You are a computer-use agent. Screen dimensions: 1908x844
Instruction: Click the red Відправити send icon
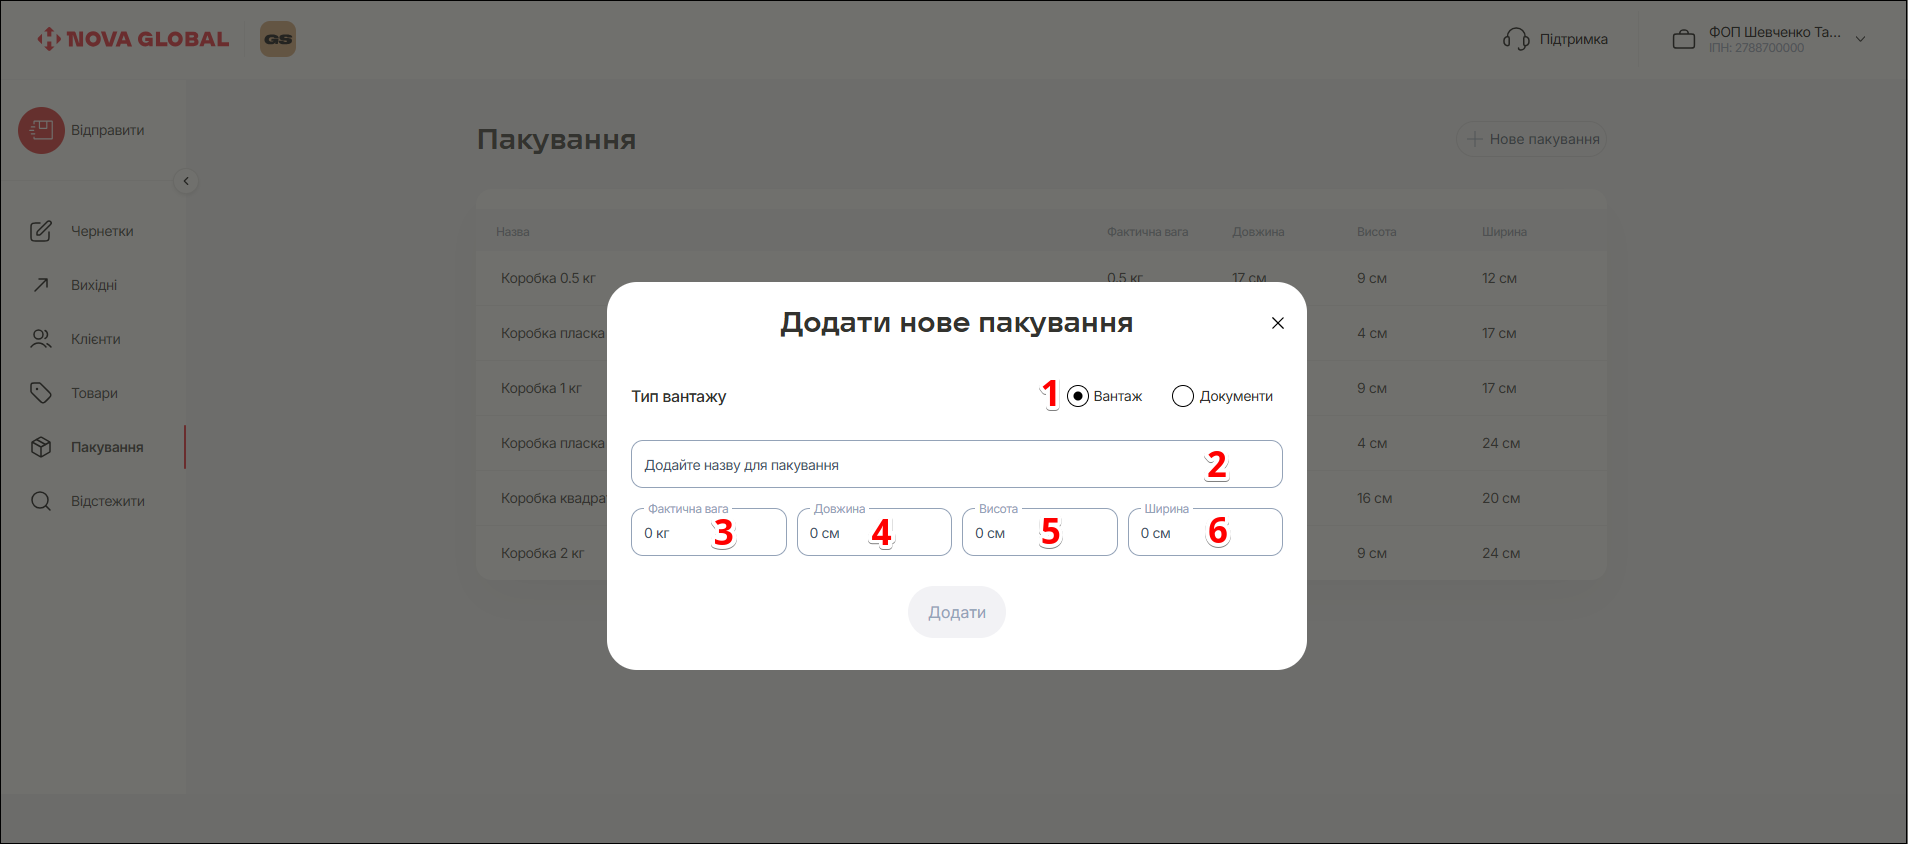[41, 131]
